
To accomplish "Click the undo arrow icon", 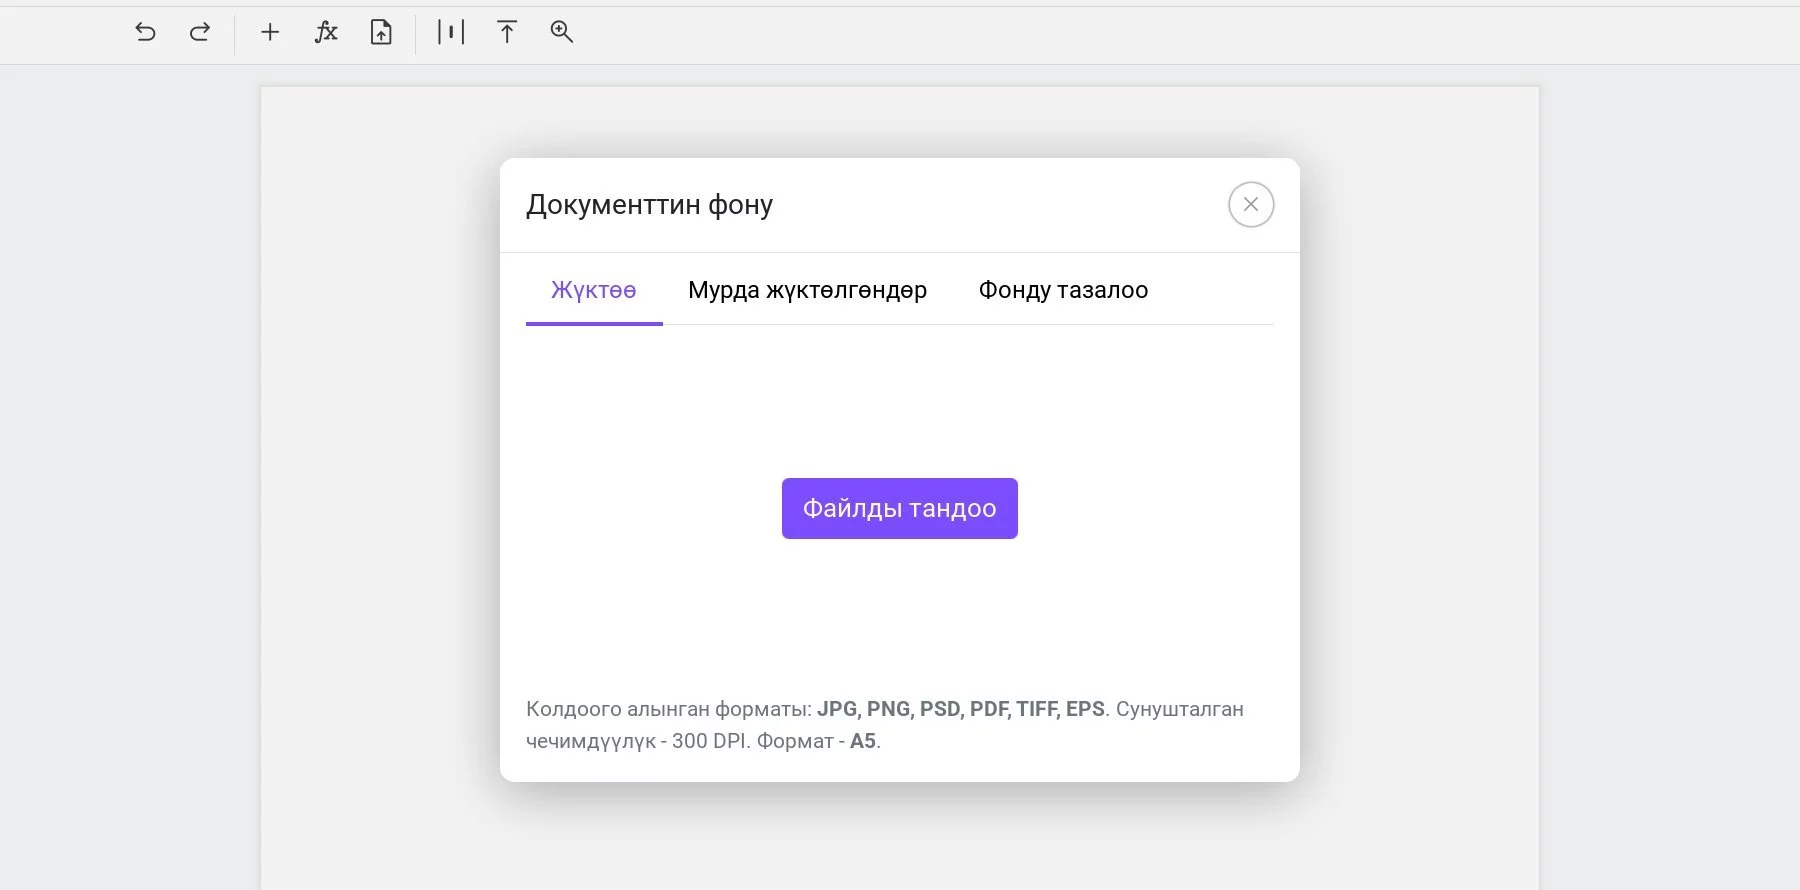I will coord(145,32).
